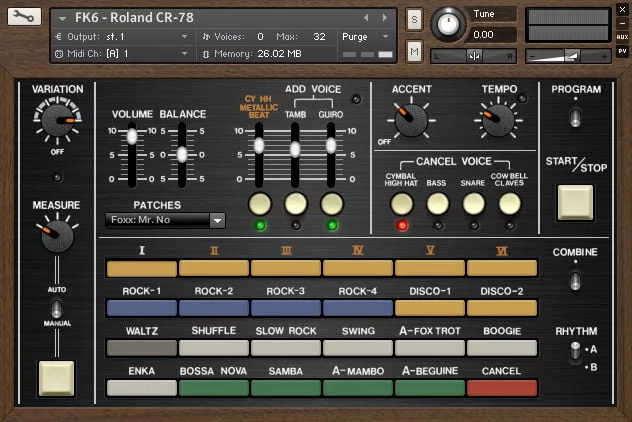This screenshot has height=422, width=632.
Task: Click the red Cancel pad
Action: coord(502,388)
